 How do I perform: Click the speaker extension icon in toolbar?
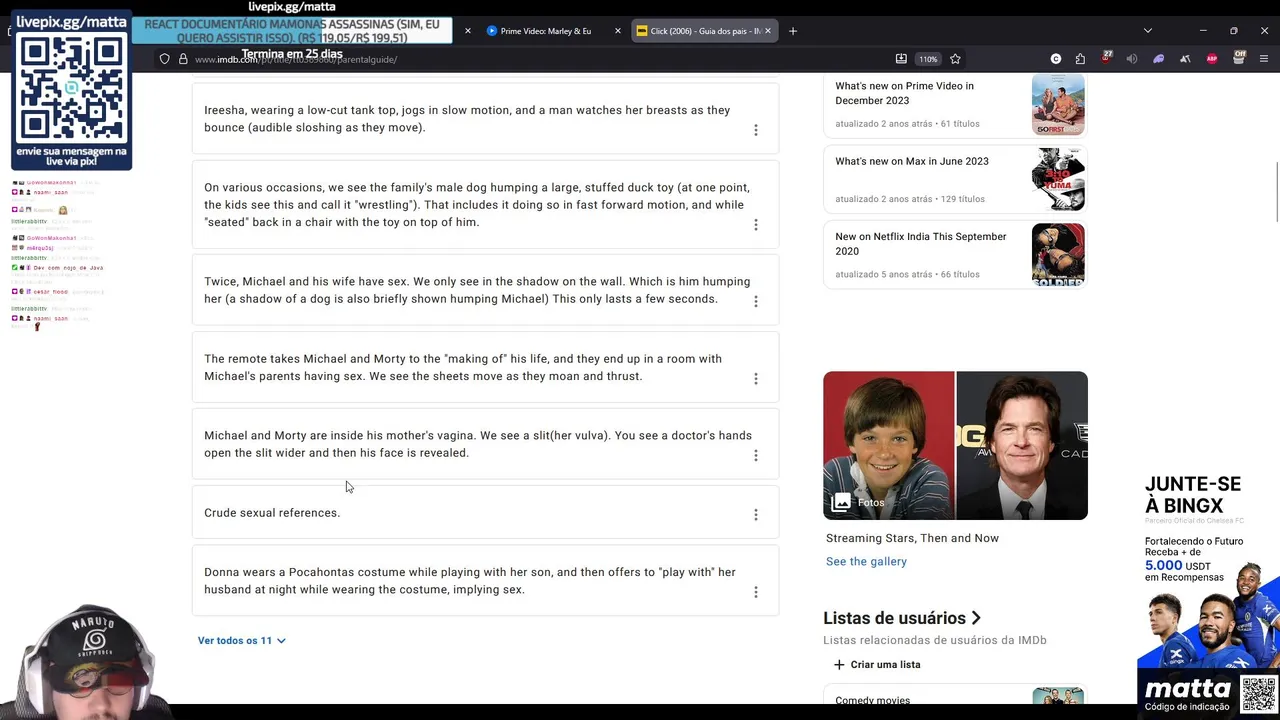pos(1132,59)
